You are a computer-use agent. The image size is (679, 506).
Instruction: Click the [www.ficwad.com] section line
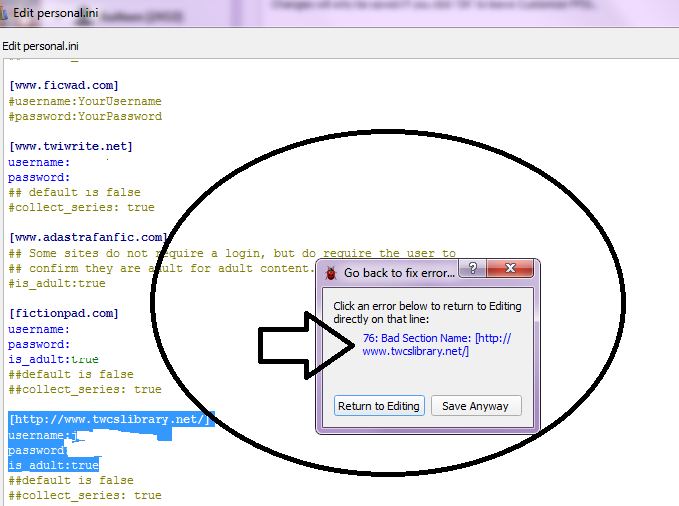point(64,85)
